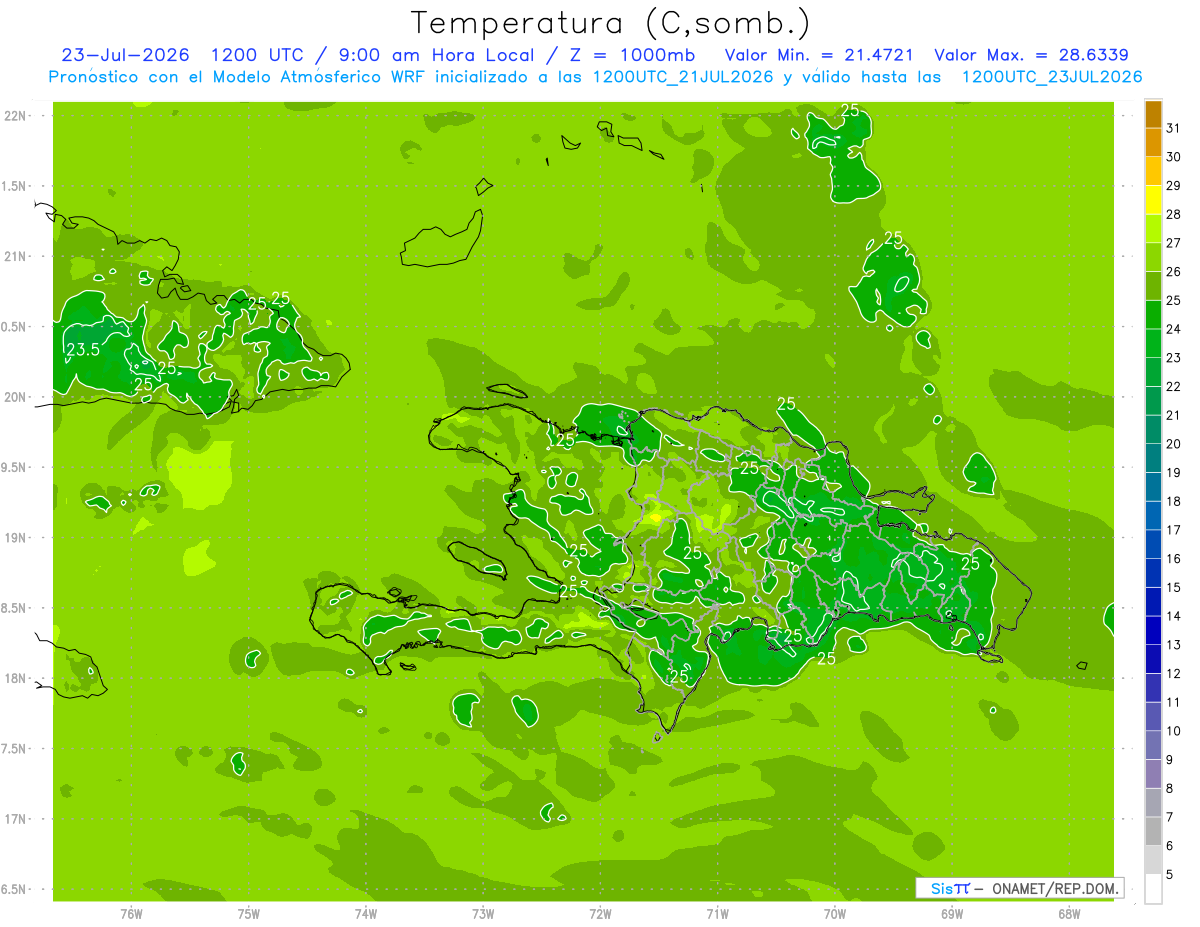Click the green swatch between 24 and 25
The height and width of the screenshot is (927, 1200).
[x=1153, y=315]
